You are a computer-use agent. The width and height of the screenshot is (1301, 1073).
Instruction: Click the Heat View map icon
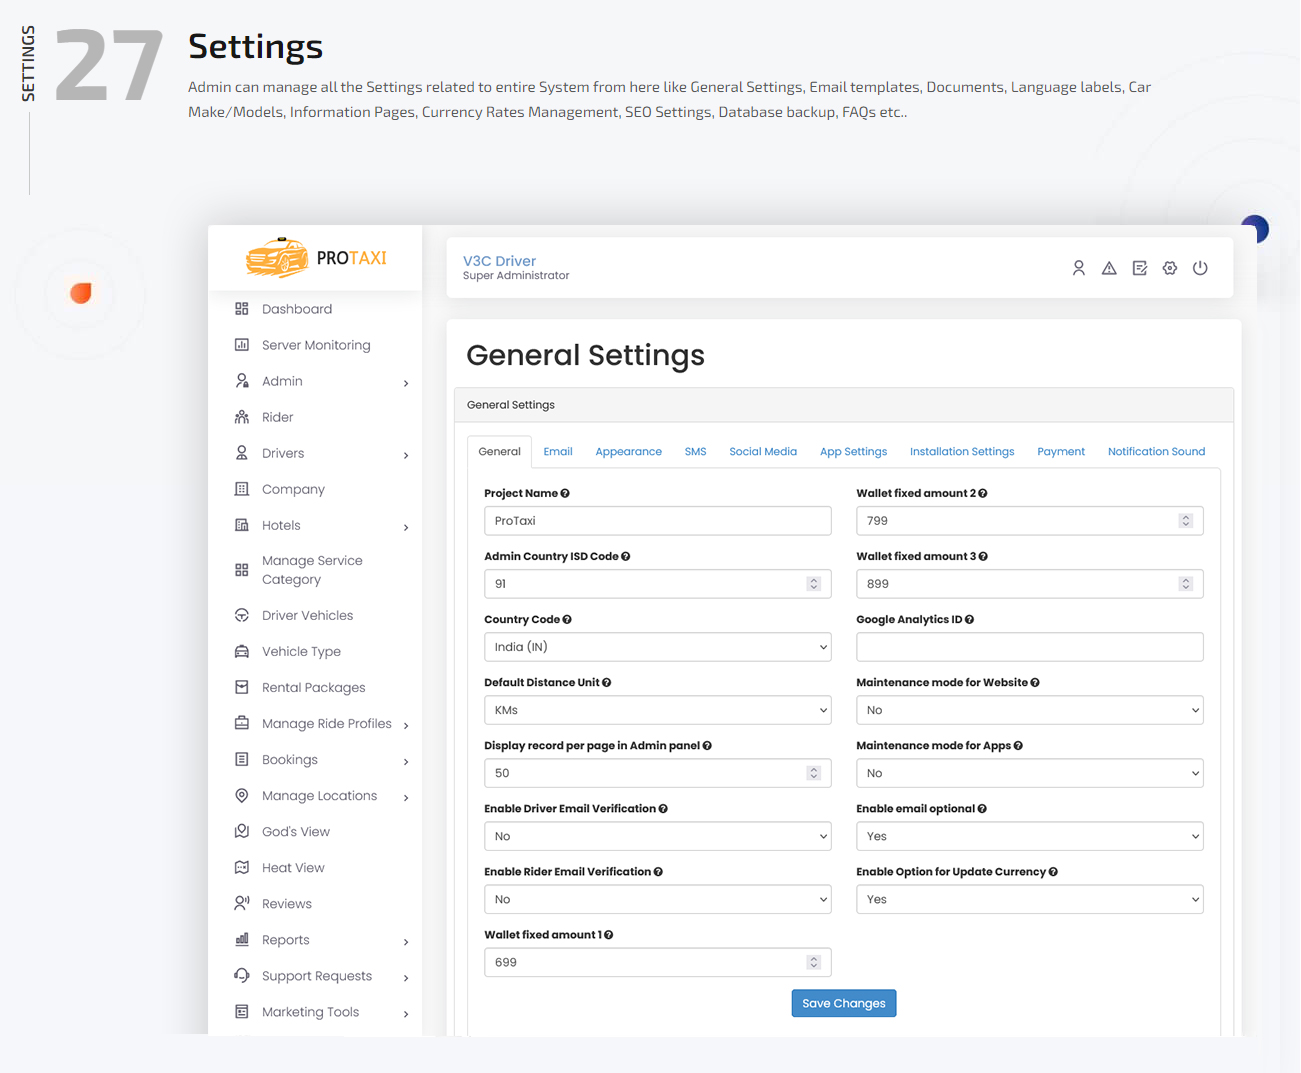click(242, 867)
